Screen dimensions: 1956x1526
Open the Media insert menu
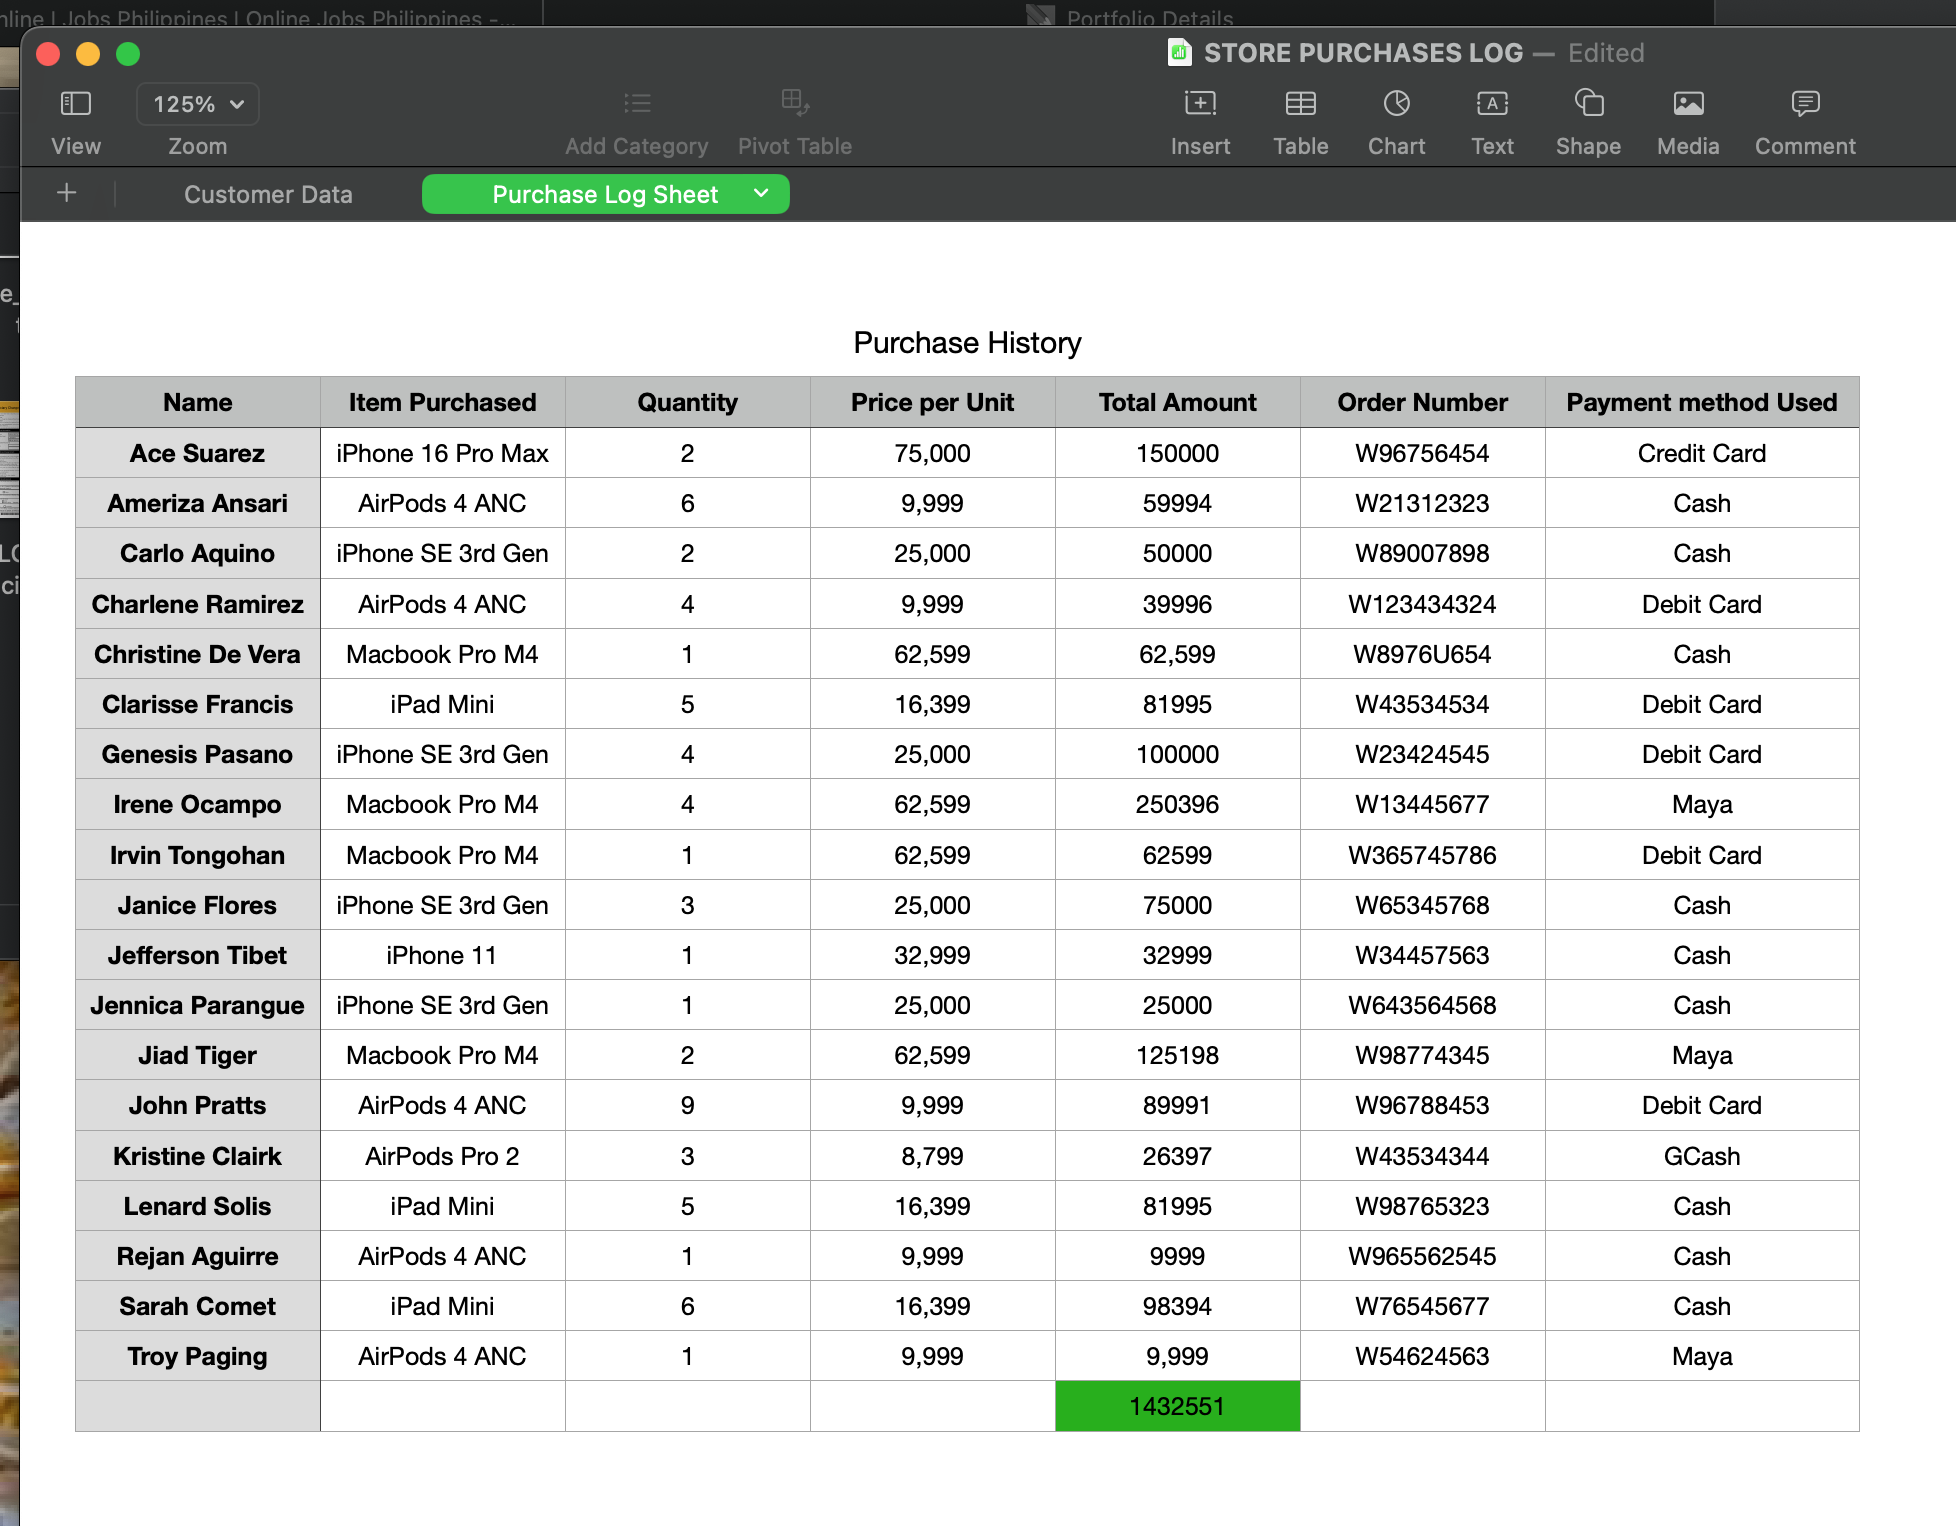(x=1688, y=103)
